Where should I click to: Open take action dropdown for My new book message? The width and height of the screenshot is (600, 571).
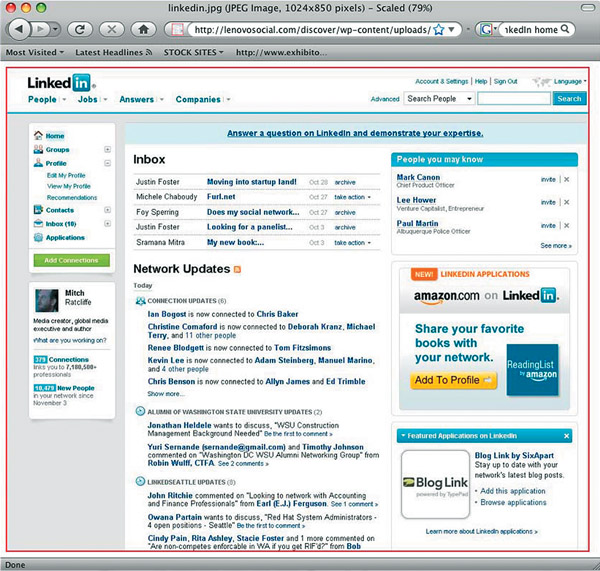click(352, 243)
